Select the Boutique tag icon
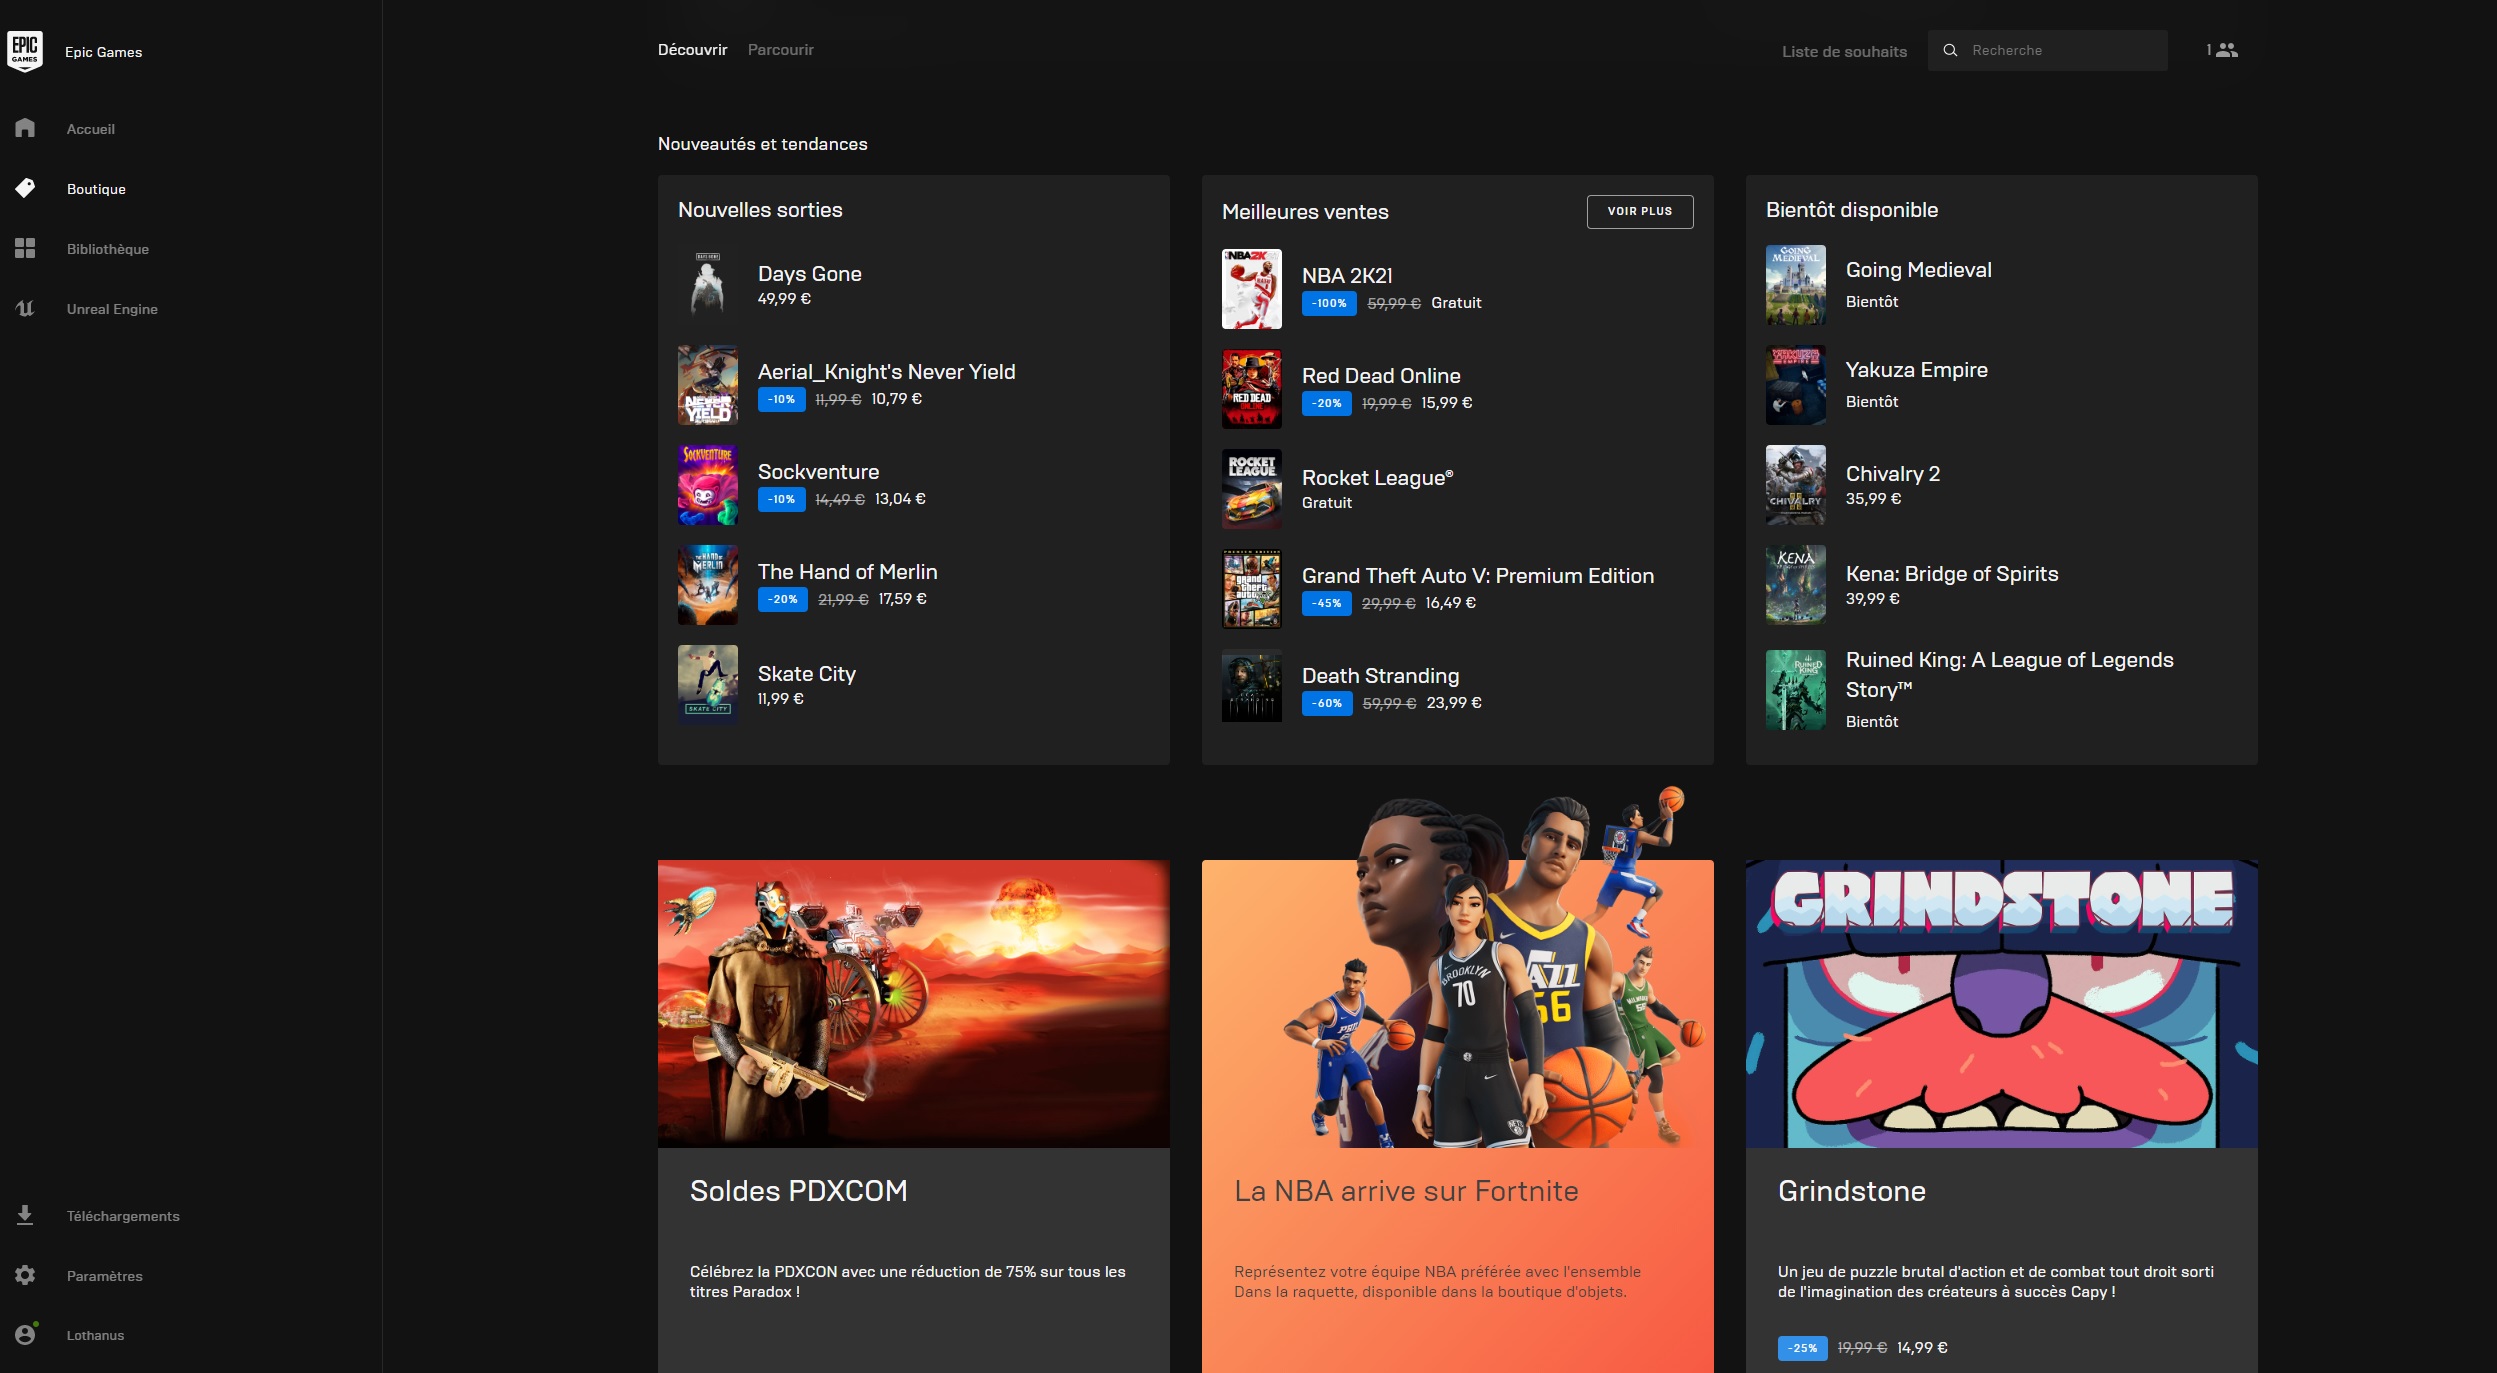This screenshot has width=2497, height=1373. [25, 188]
